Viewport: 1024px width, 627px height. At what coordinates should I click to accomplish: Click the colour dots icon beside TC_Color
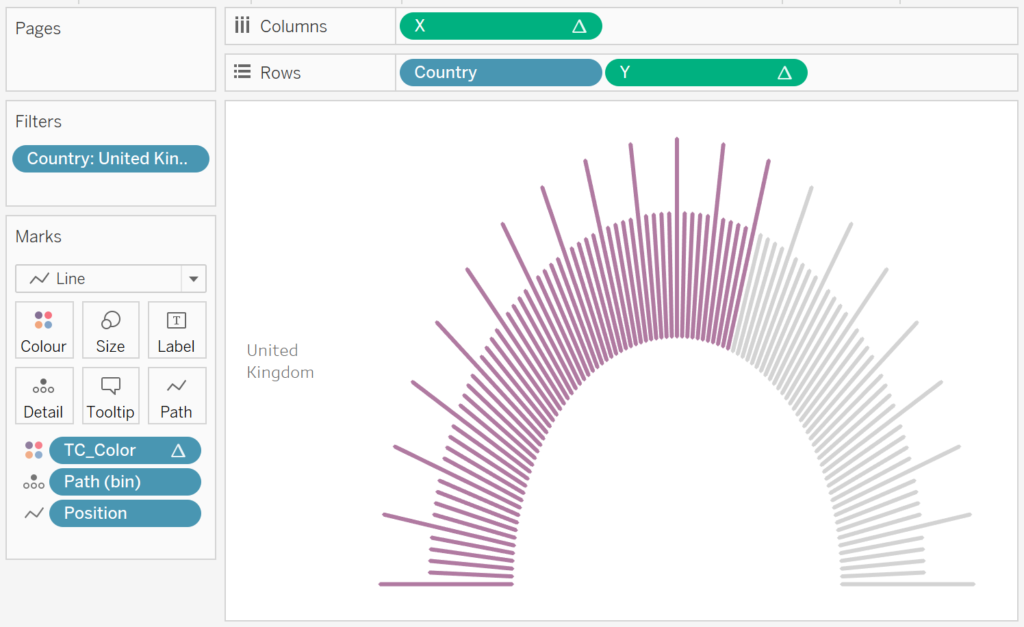[34, 450]
